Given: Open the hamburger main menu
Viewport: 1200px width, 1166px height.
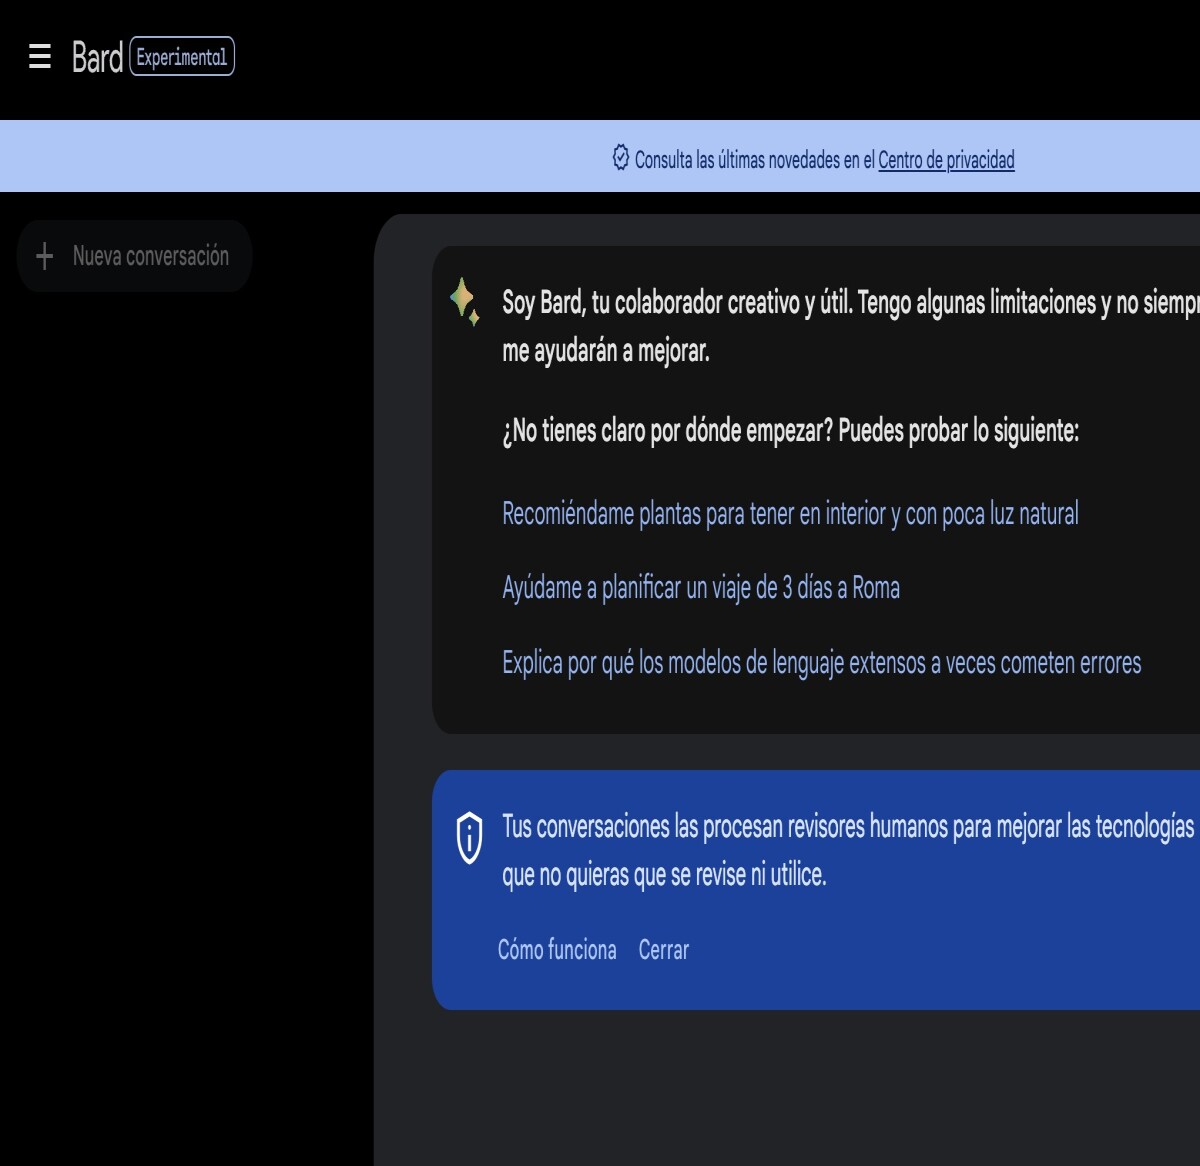Looking at the screenshot, I should (x=40, y=56).
